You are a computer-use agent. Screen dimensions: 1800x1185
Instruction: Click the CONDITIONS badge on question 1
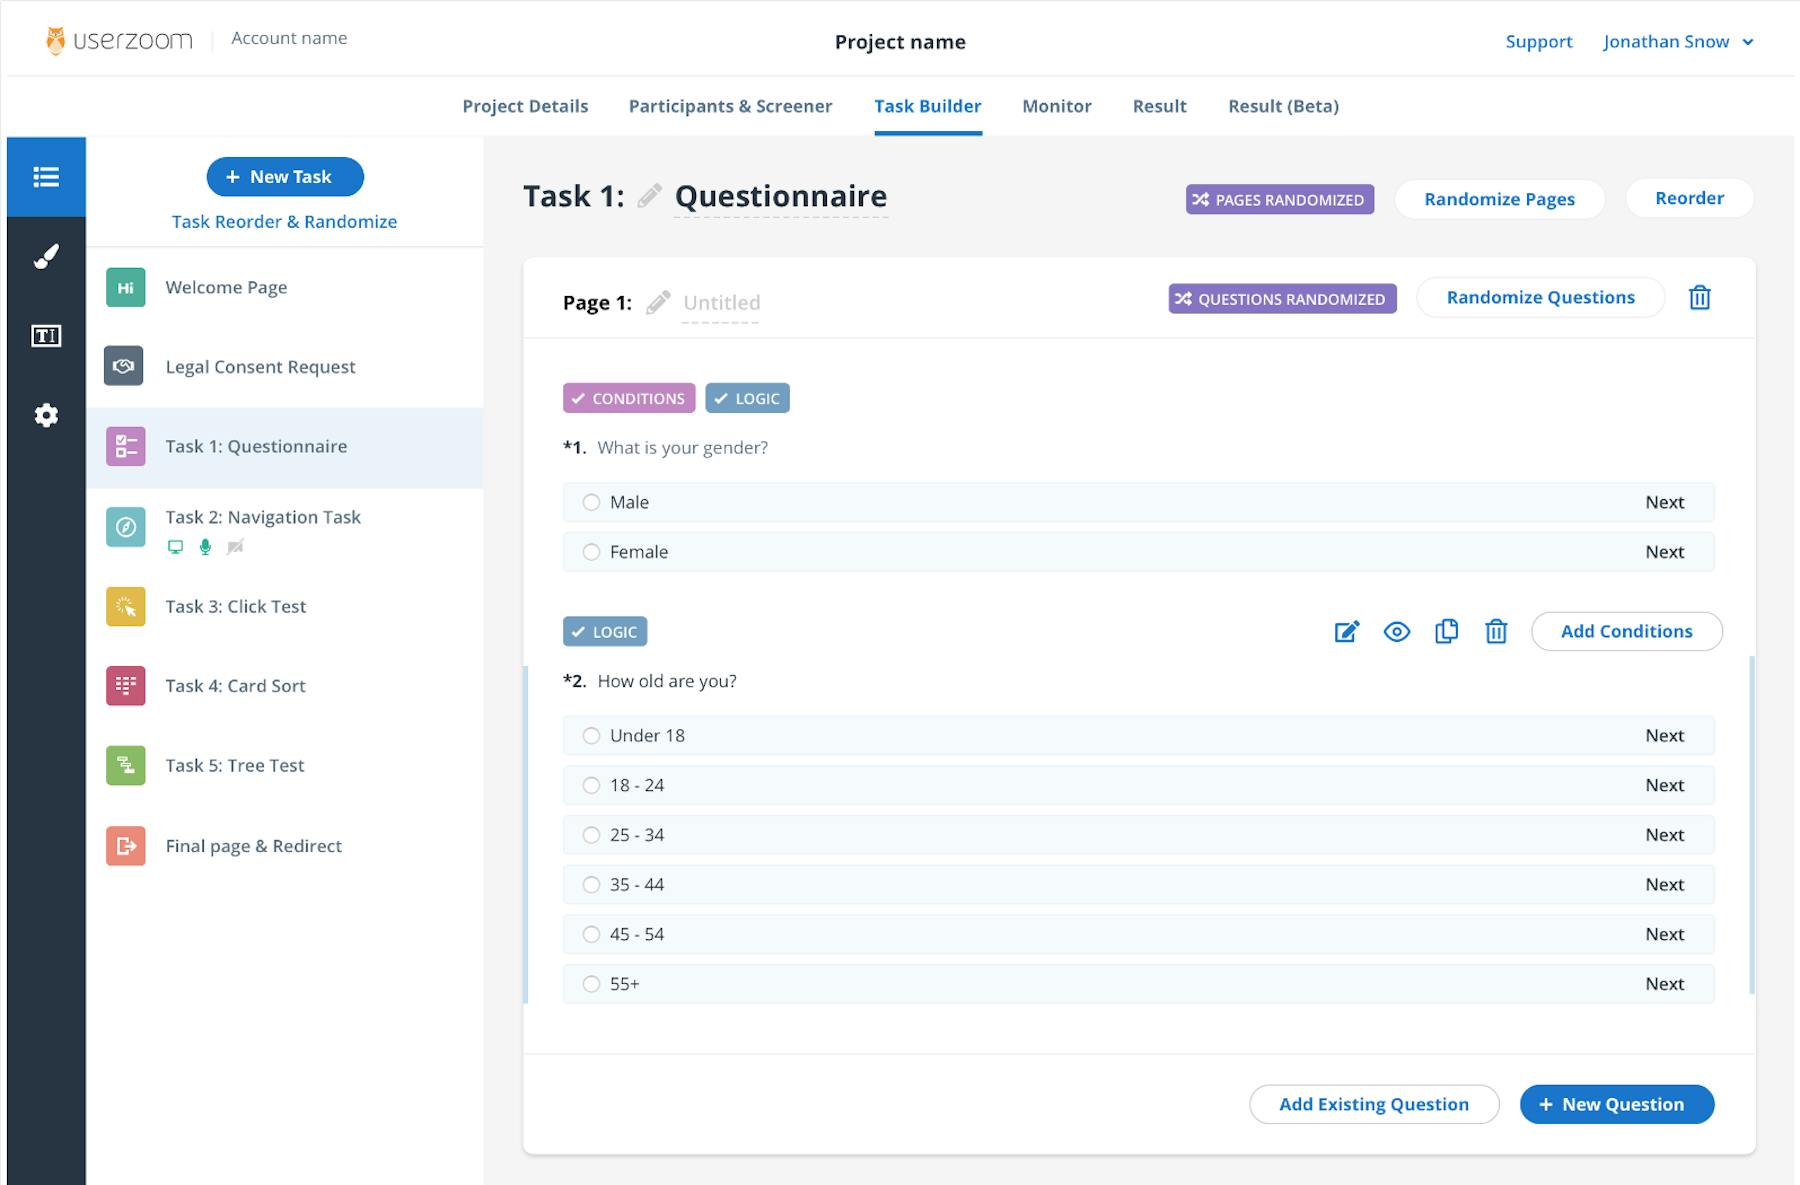tap(629, 398)
